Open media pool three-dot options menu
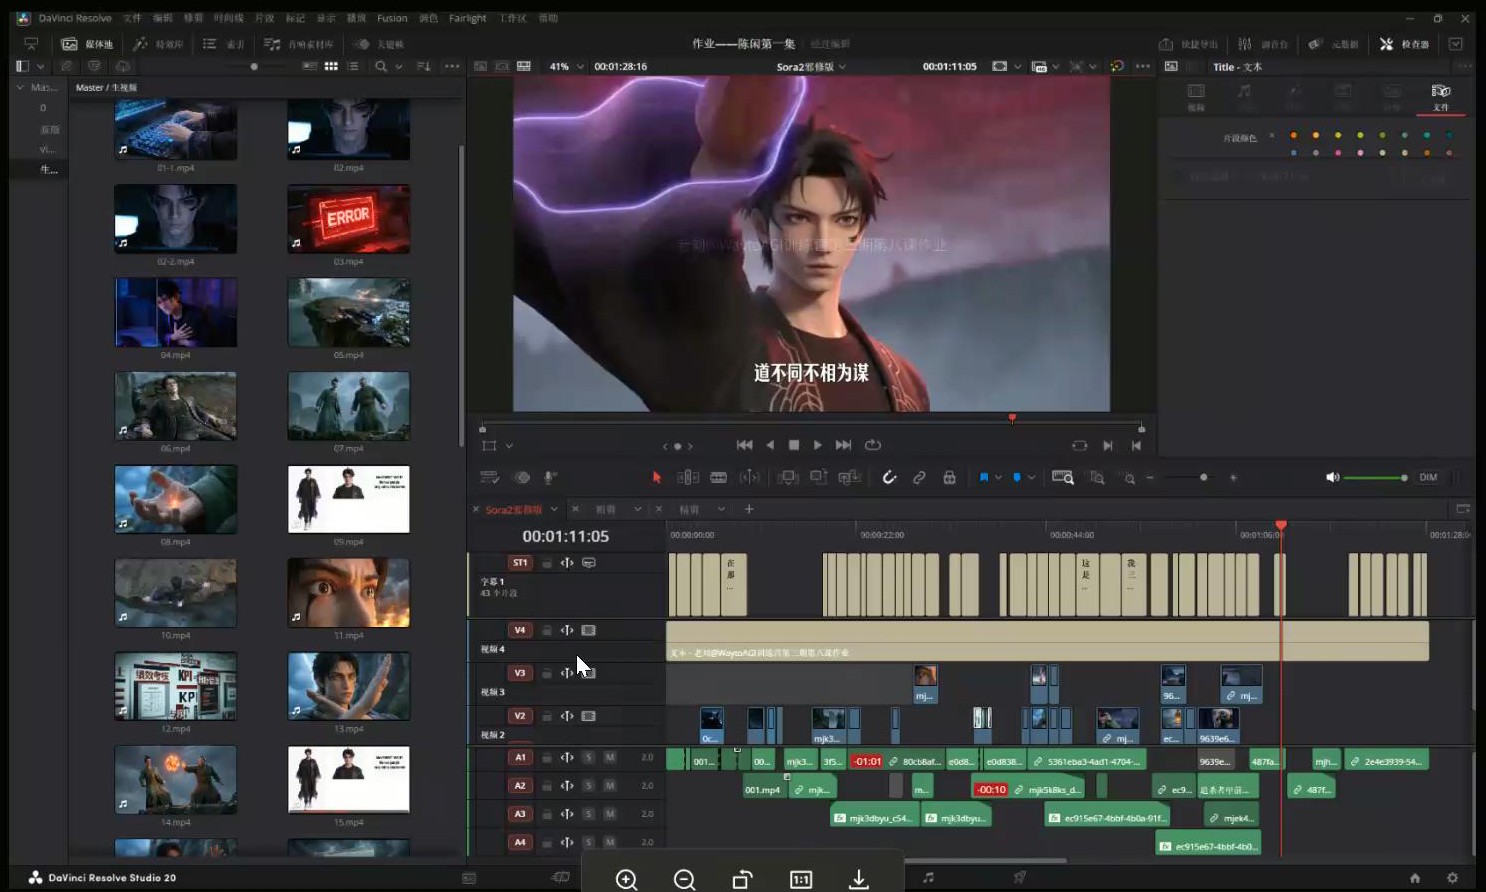Screen dimensions: 1486x892 [x=452, y=66]
